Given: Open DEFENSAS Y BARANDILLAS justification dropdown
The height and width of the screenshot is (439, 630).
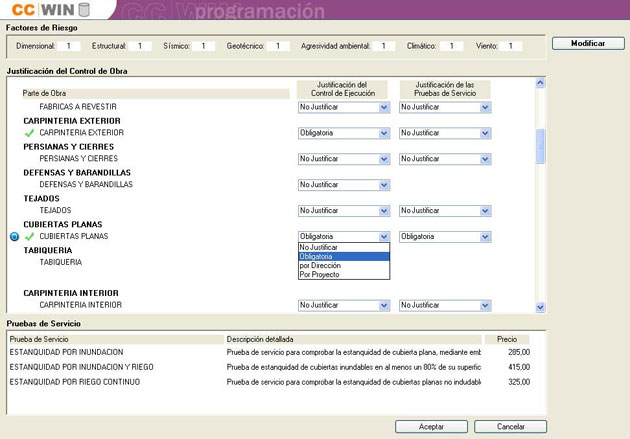Looking at the screenshot, I should tap(384, 185).
